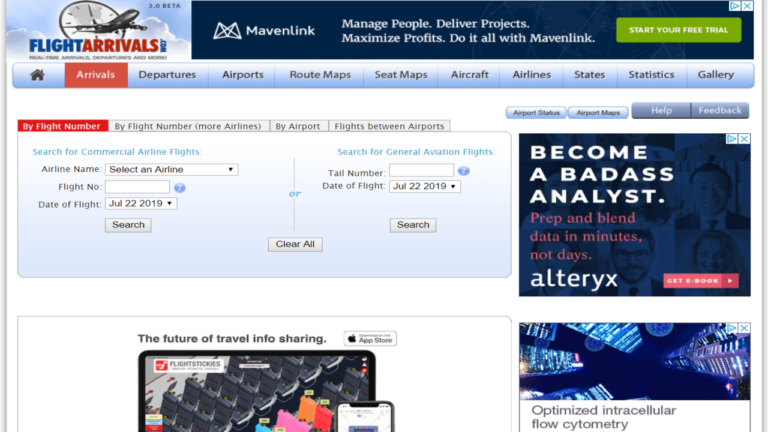
Task: Open the Flights between Airports tab
Action: 389,127
